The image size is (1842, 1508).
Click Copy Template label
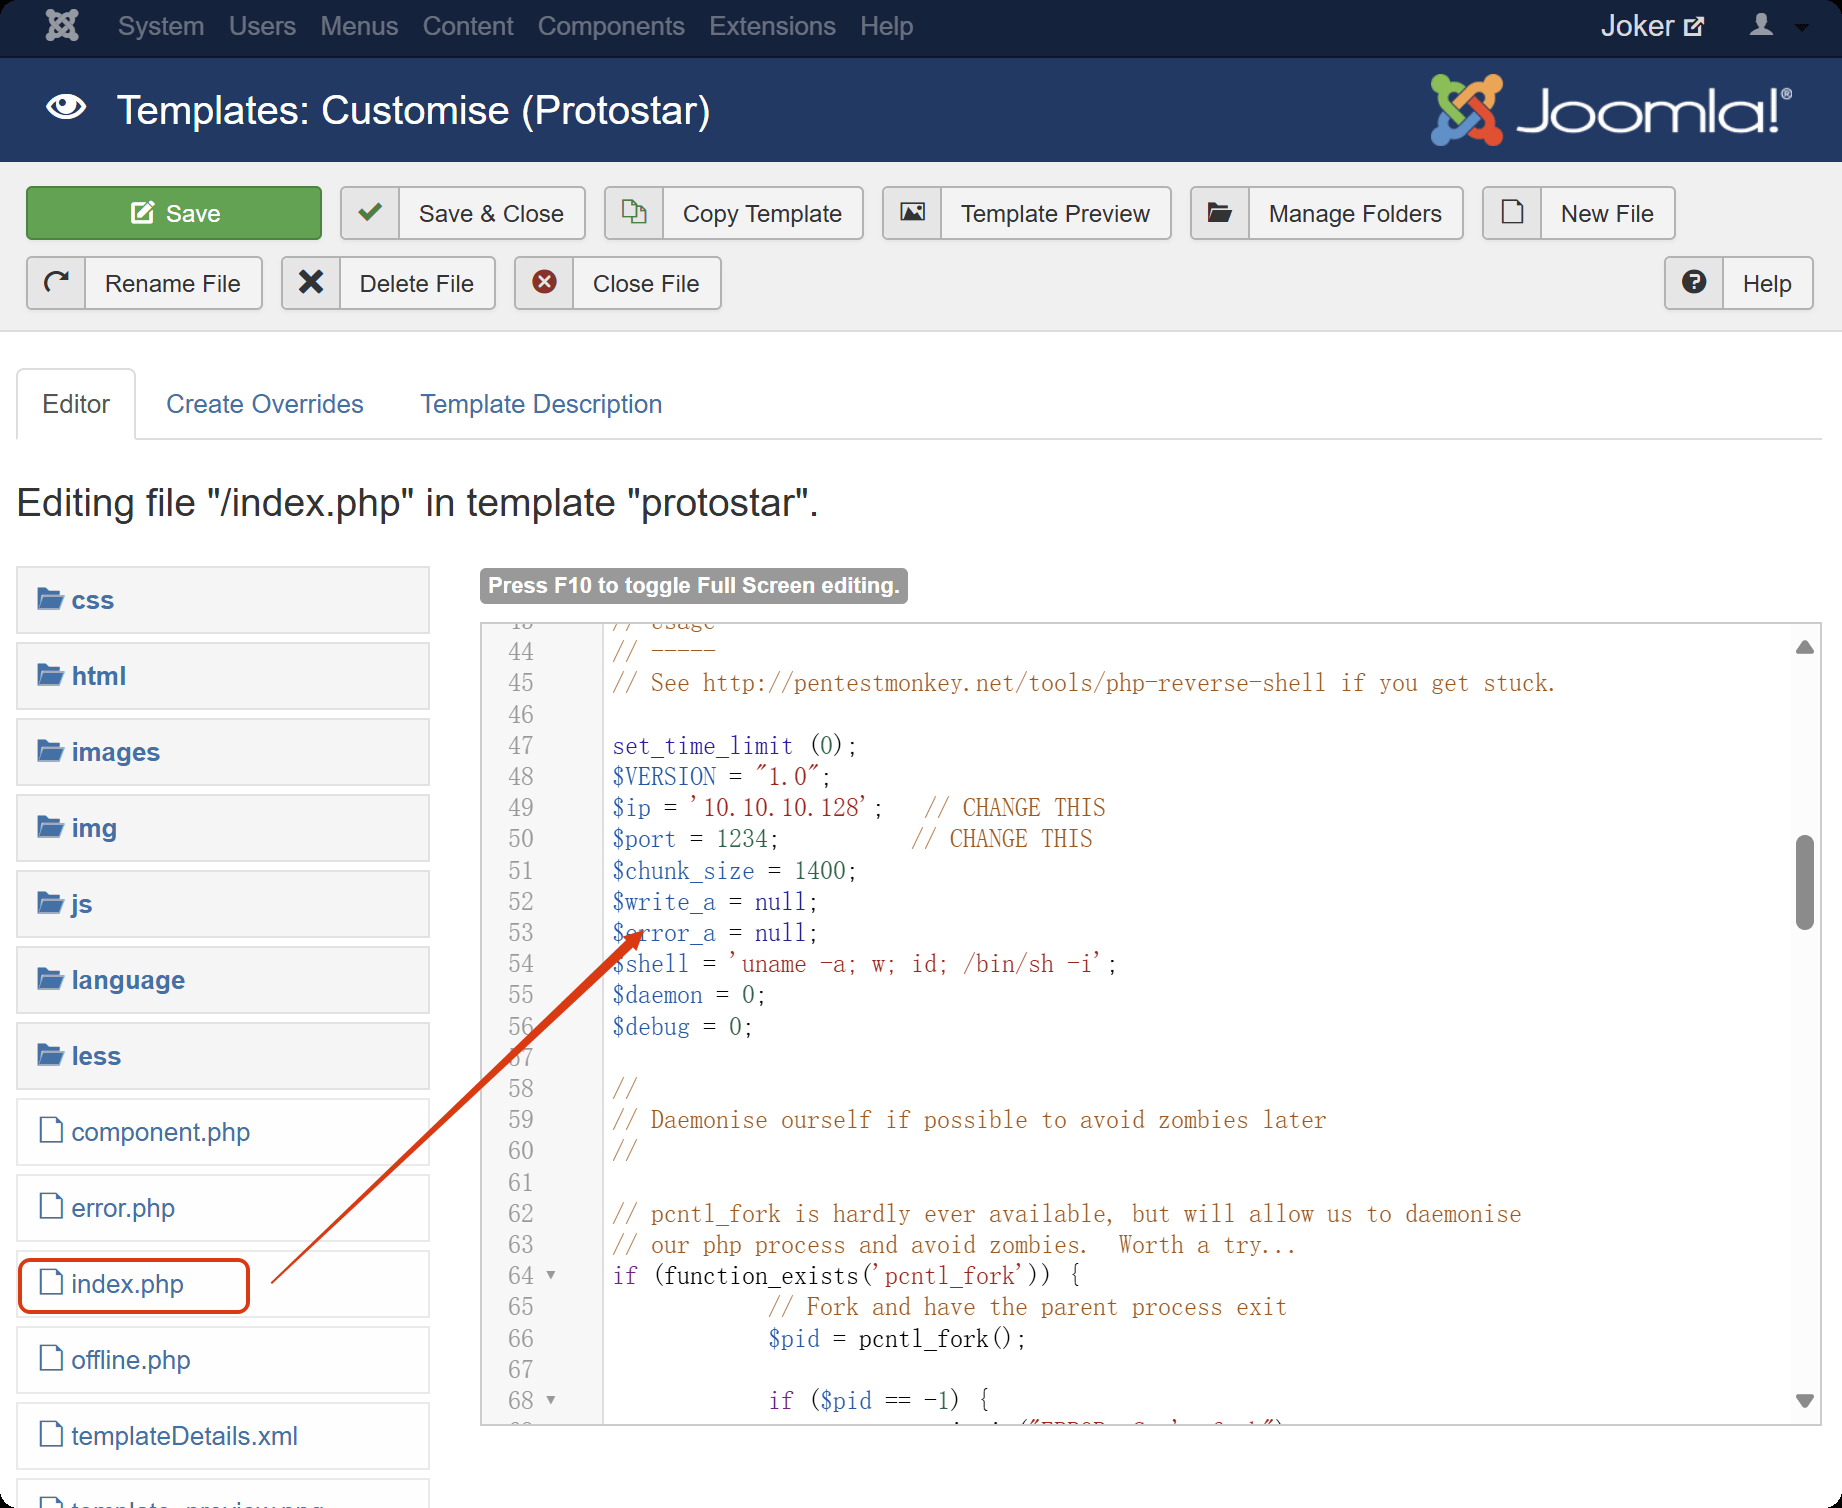[x=762, y=214]
